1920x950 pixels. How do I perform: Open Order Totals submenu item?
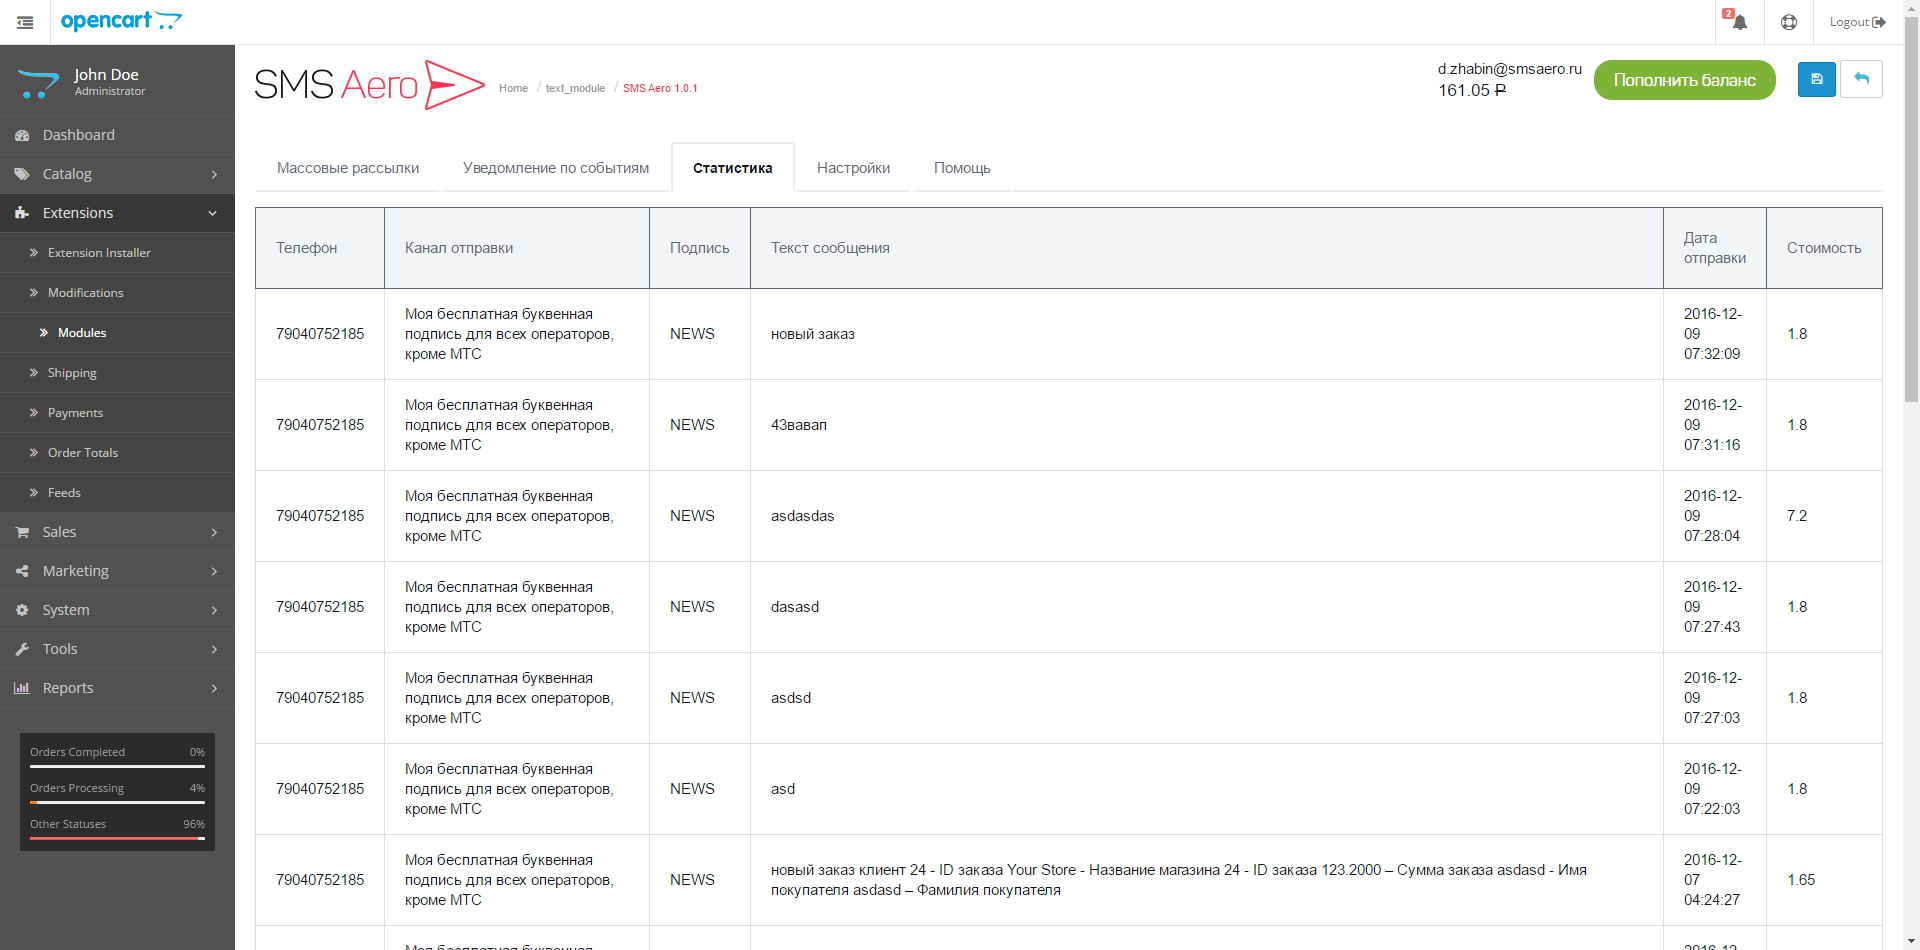117,453
